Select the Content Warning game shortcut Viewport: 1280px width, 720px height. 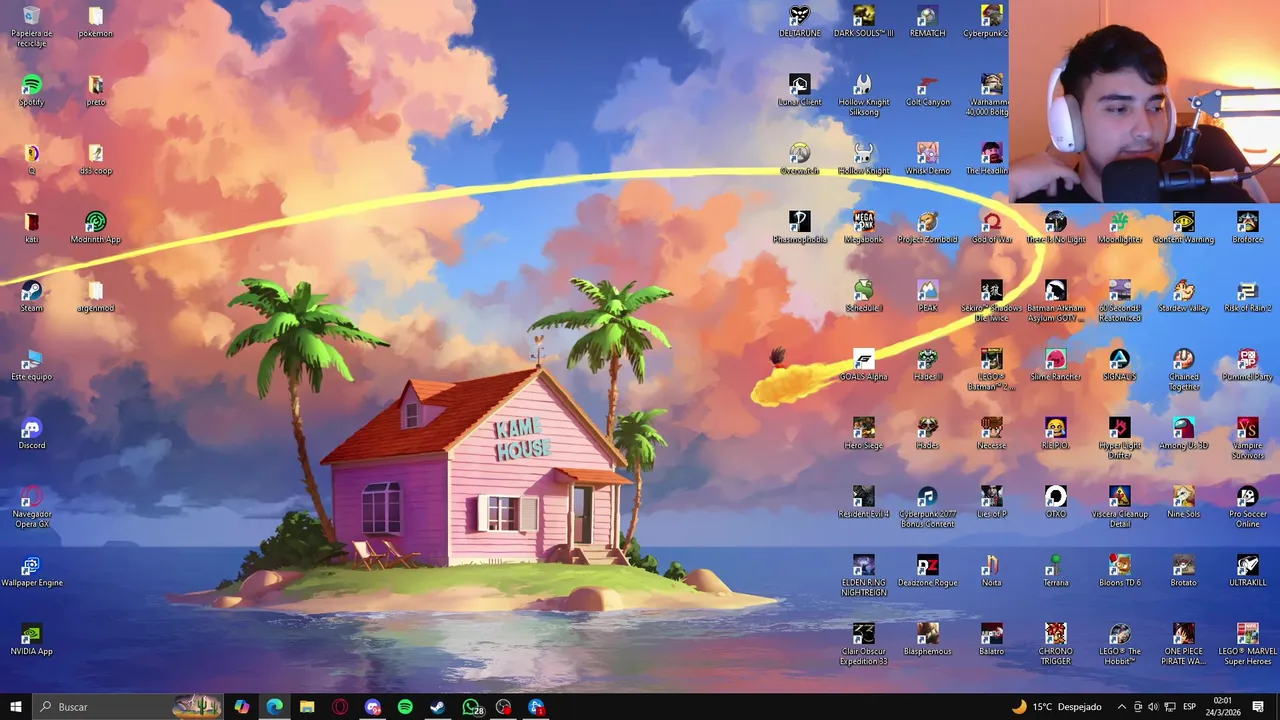(x=1183, y=228)
